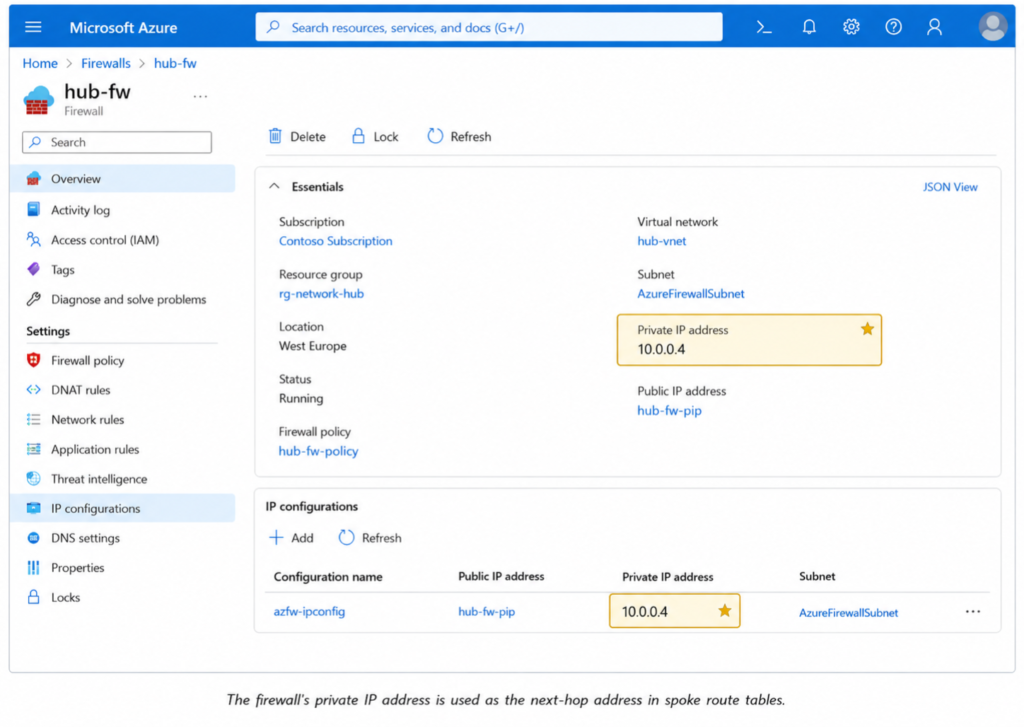Click the Public IP address column header
The width and height of the screenshot is (1024, 727).
(501, 576)
